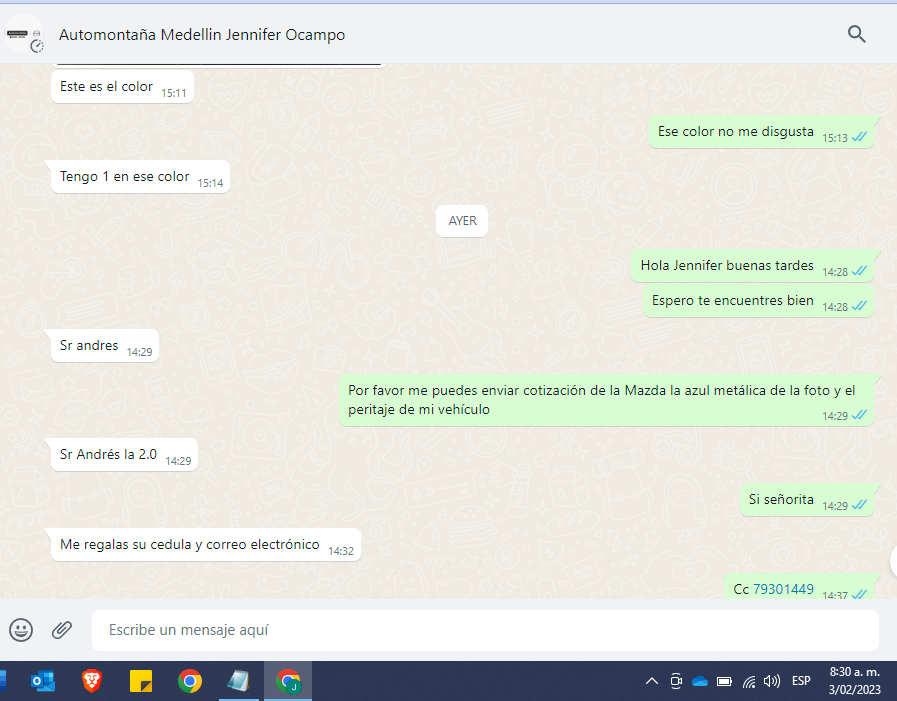Click inside the 'Escribe un mensaje aquí' field

485,630
